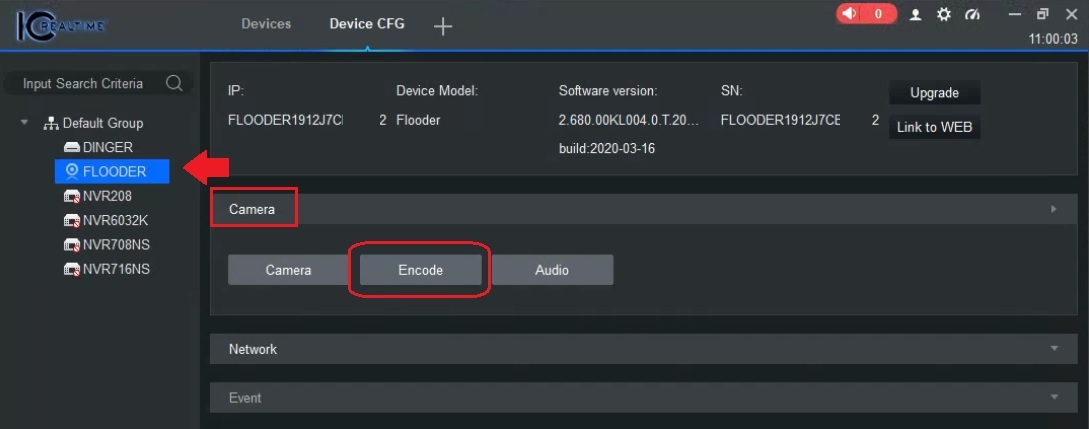
Task: Collapse the Default Group tree arrow
Action: pos(25,123)
